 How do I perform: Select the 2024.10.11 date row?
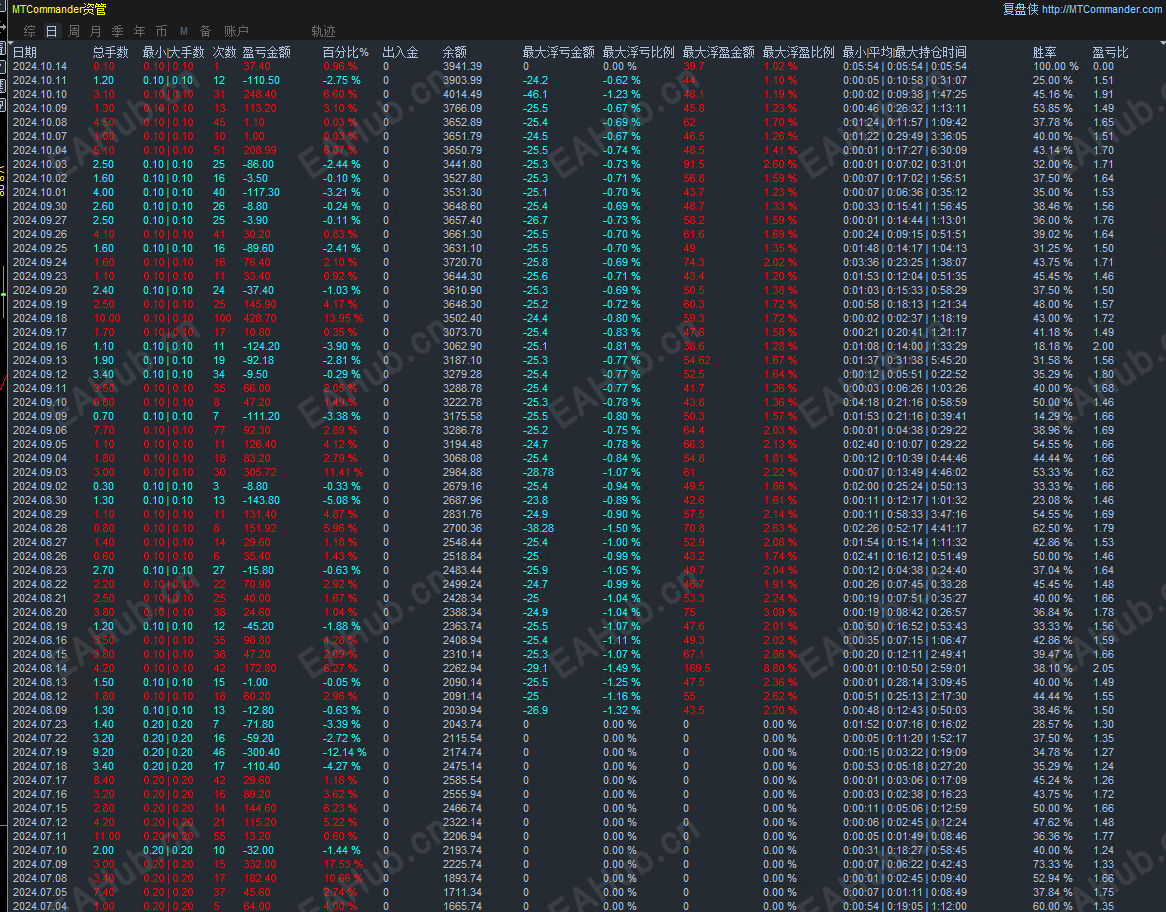[x=40, y=80]
